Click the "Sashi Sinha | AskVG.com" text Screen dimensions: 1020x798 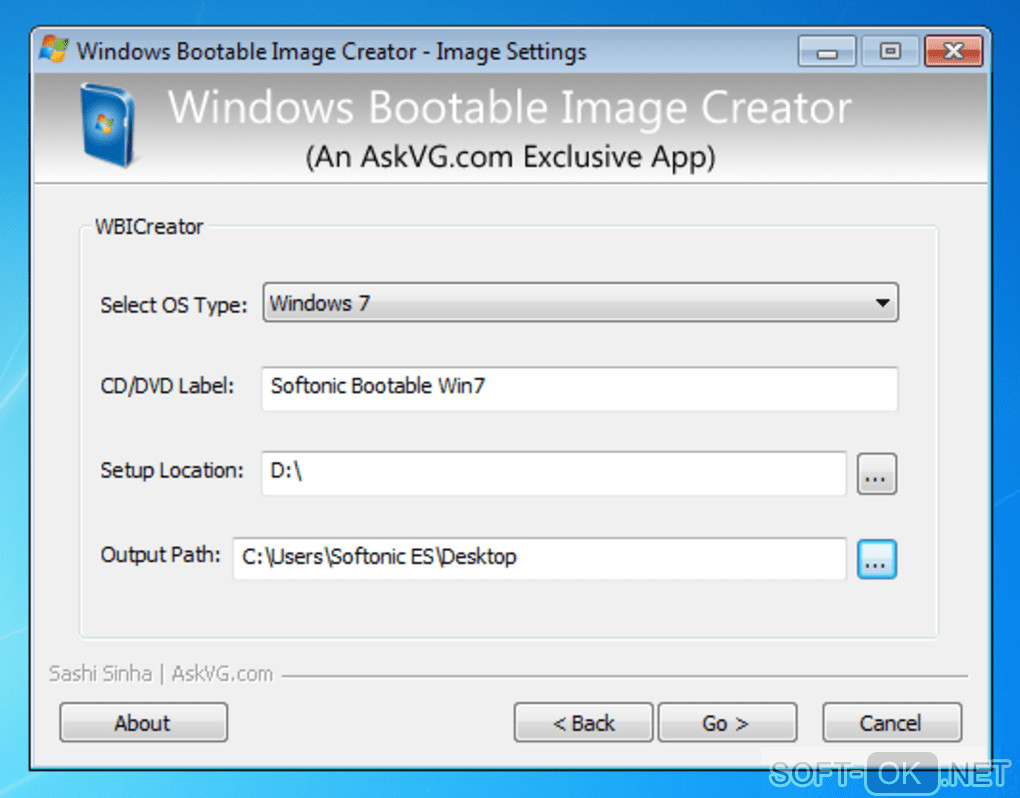click(x=161, y=674)
